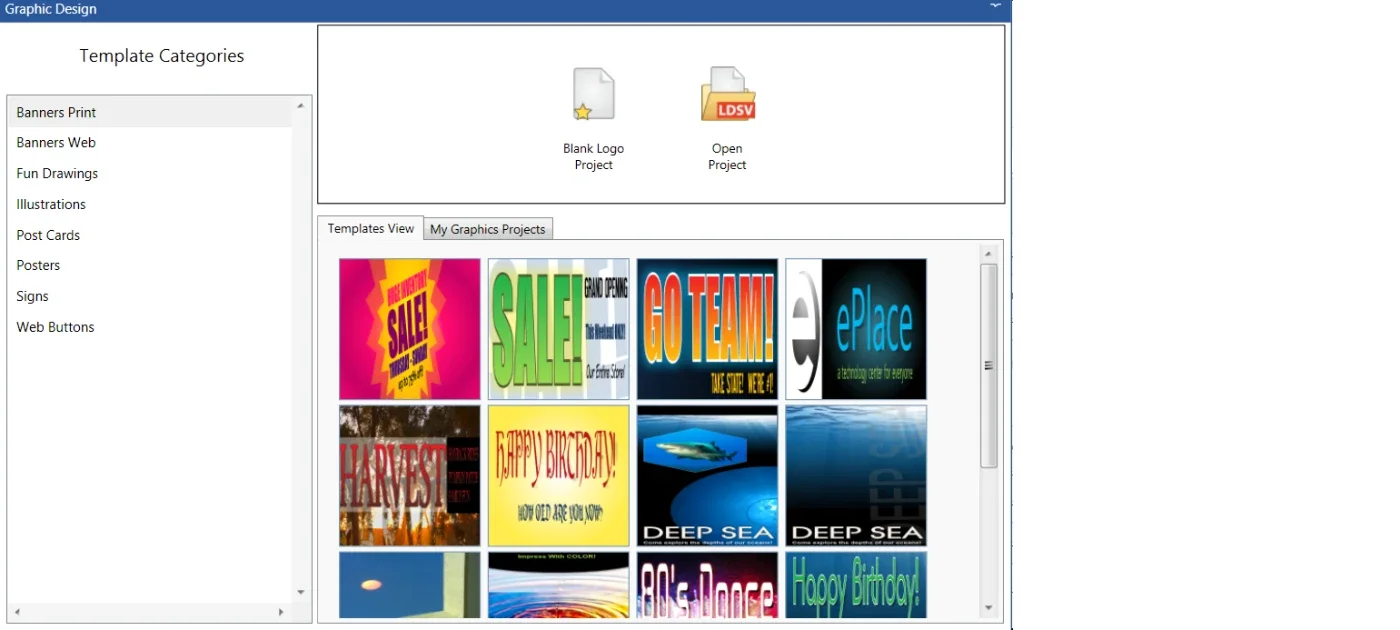Select the Banners Print category
The width and height of the screenshot is (1400, 630).
pyautogui.click(x=150, y=112)
